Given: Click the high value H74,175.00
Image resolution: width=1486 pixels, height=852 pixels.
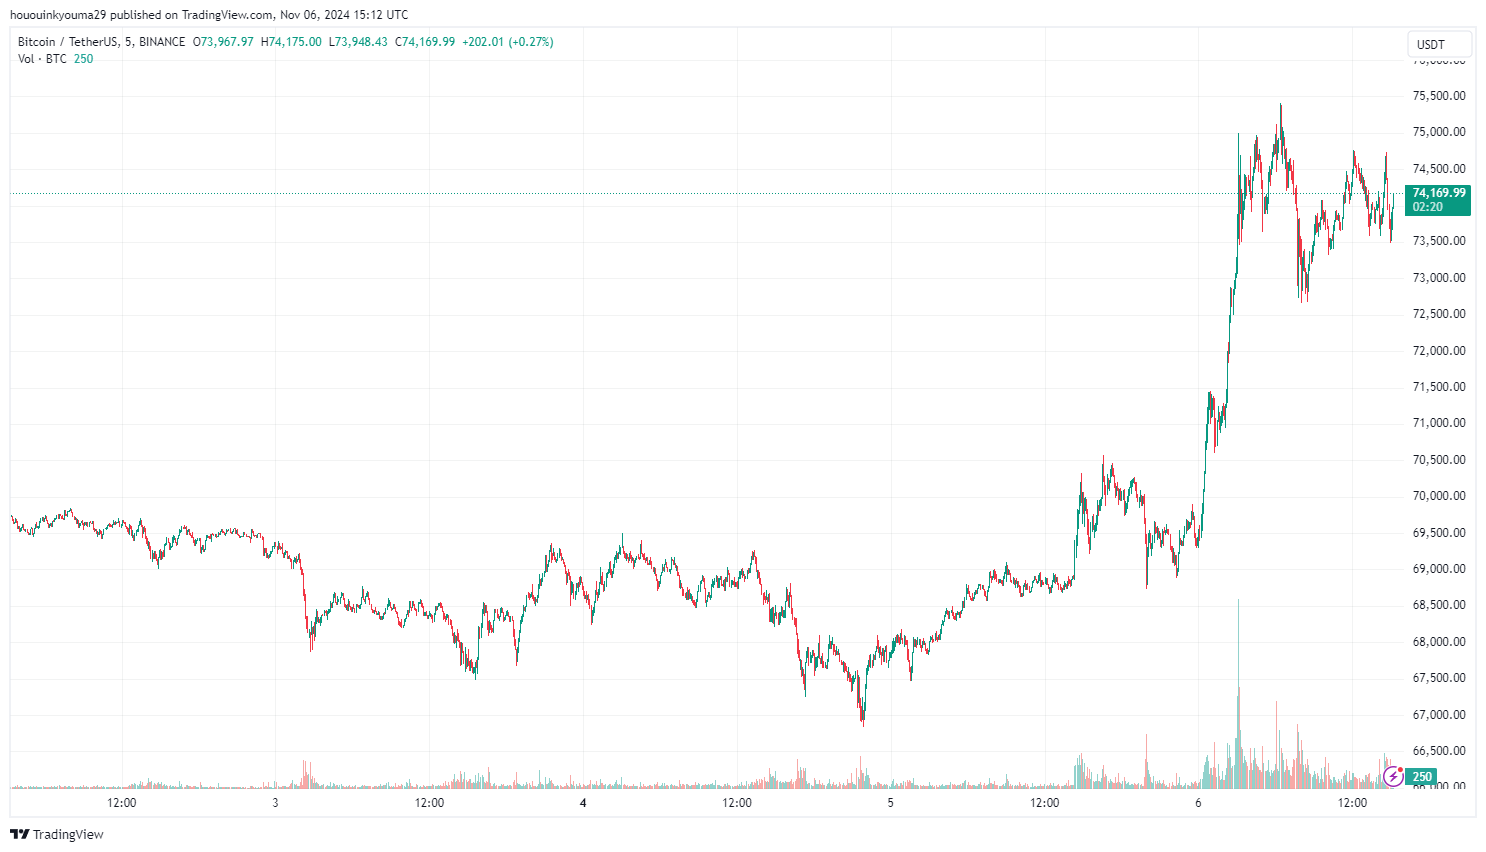Looking at the screenshot, I should point(291,42).
